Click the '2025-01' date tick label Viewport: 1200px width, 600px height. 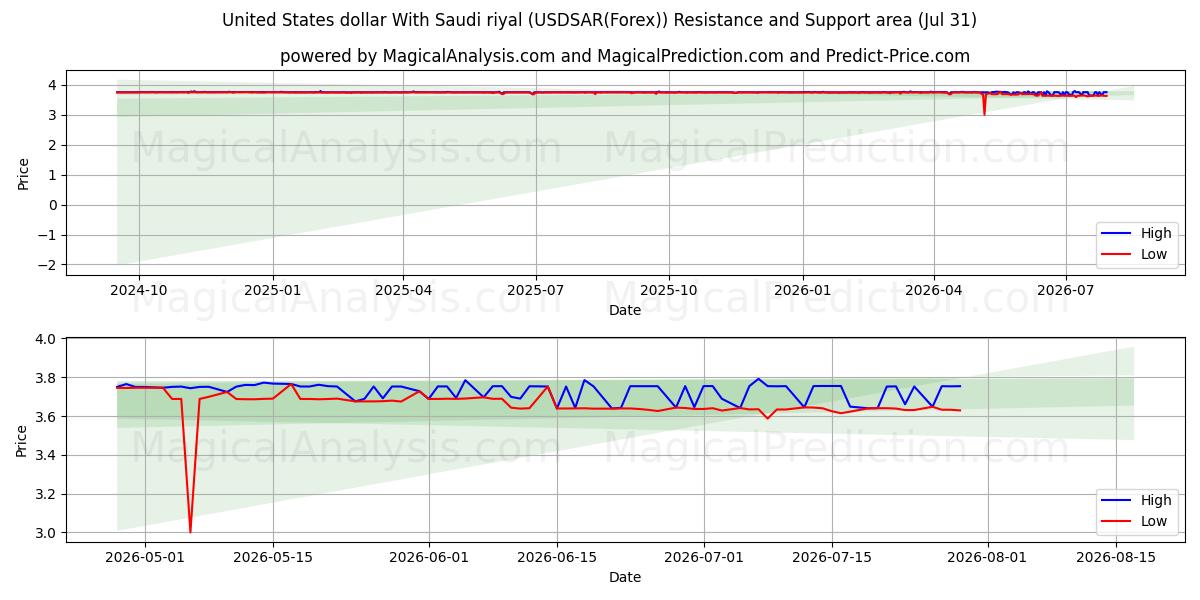(x=273, y=290)
